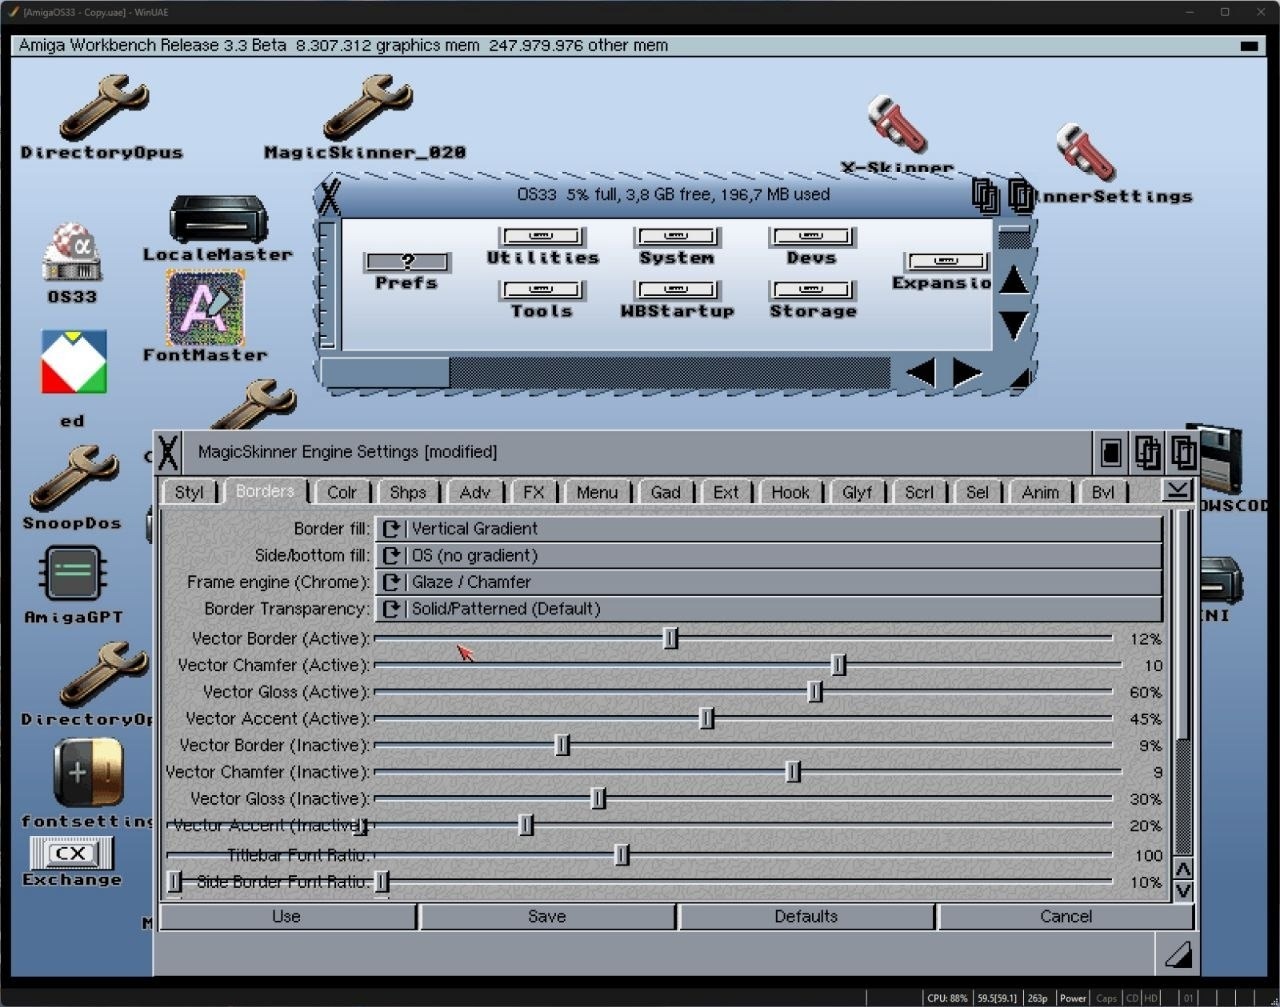Open the OS33 disk icon
Image resolution: width=1280 pixels, height=1007 pixels.
pyautogui.click(x=72, y=252)
